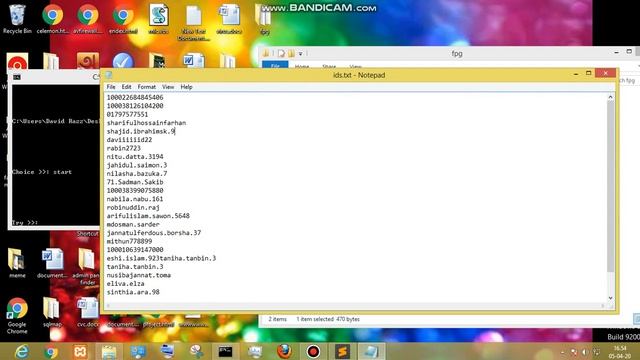The width and height of the screenshot is (640, 360).
Task: Select the fpg folder on desktop
Action: pos(264,19)
